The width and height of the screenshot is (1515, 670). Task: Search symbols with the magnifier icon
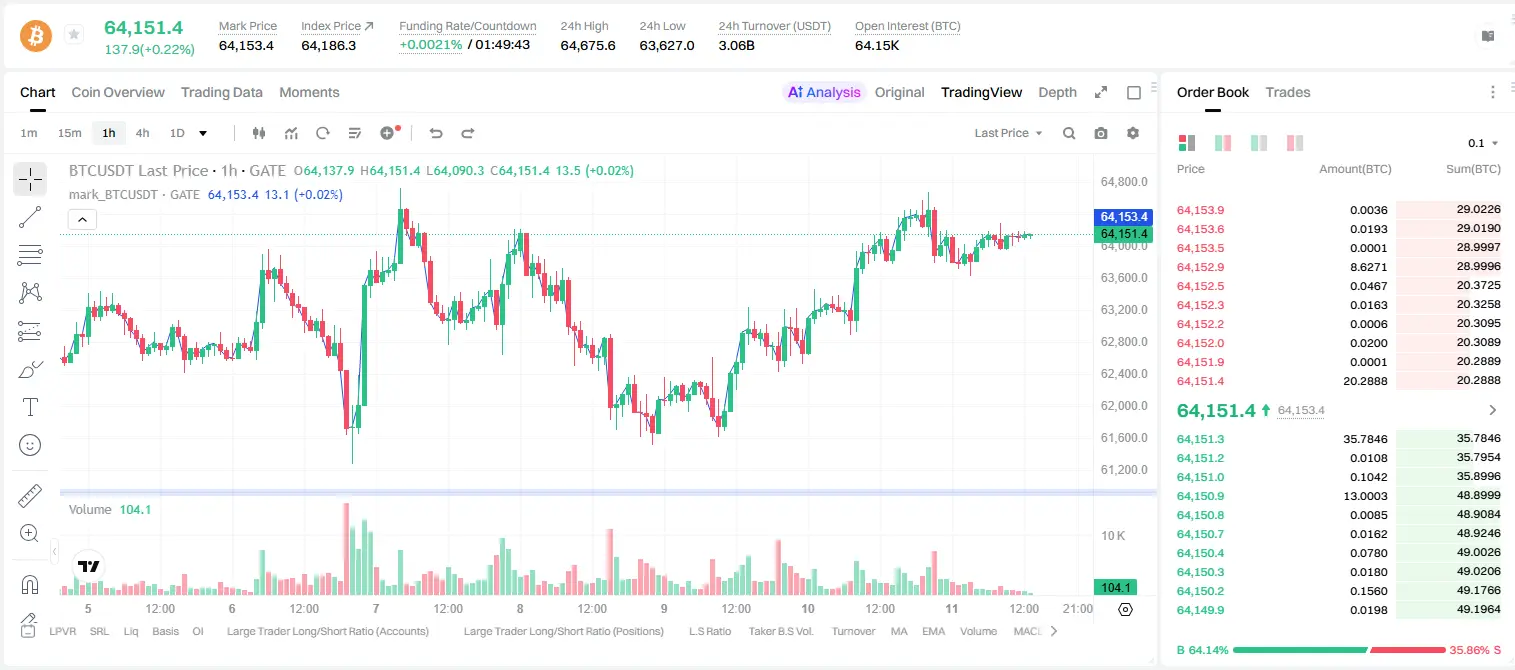[1069, 133]
